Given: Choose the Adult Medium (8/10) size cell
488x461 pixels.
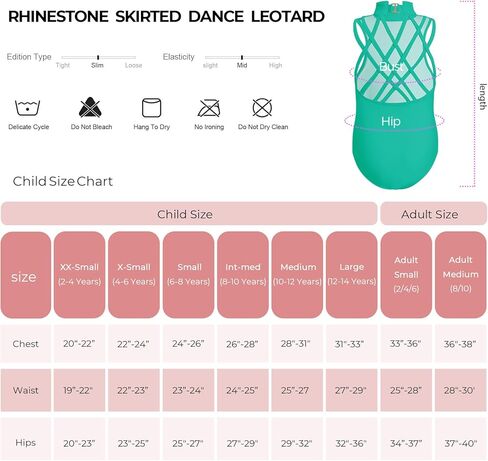Looking at the screenshot, I should 460,275.
